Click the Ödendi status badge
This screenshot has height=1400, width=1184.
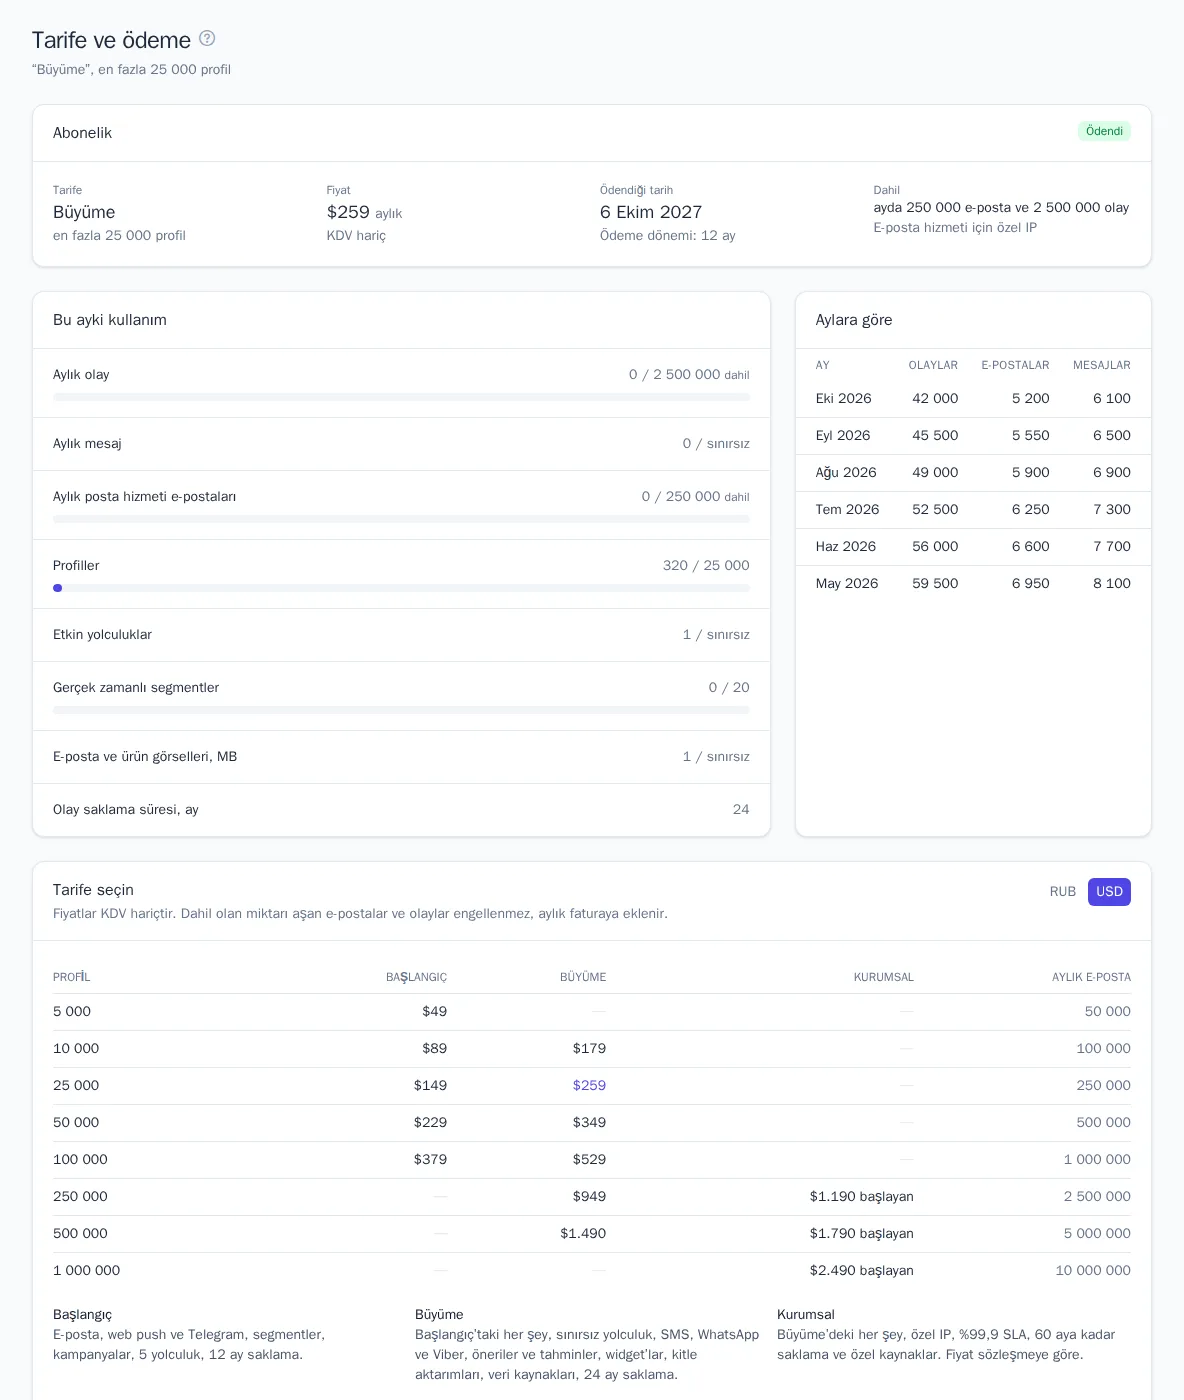(x=1104, y=131)
